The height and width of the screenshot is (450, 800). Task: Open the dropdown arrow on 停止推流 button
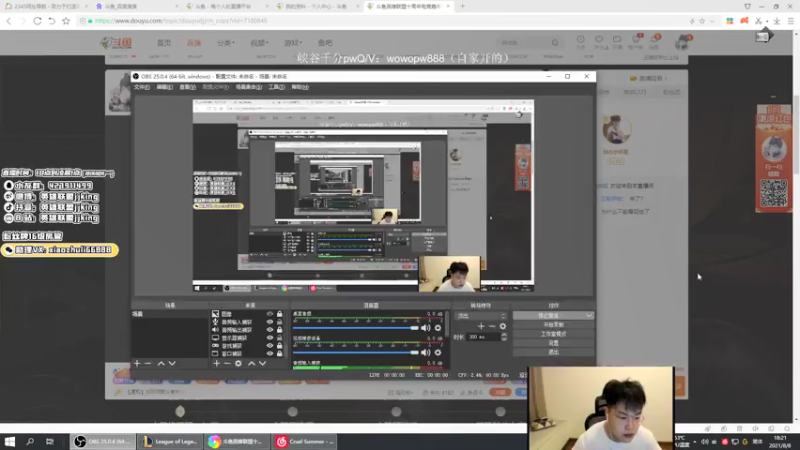[x=589, y=316]
